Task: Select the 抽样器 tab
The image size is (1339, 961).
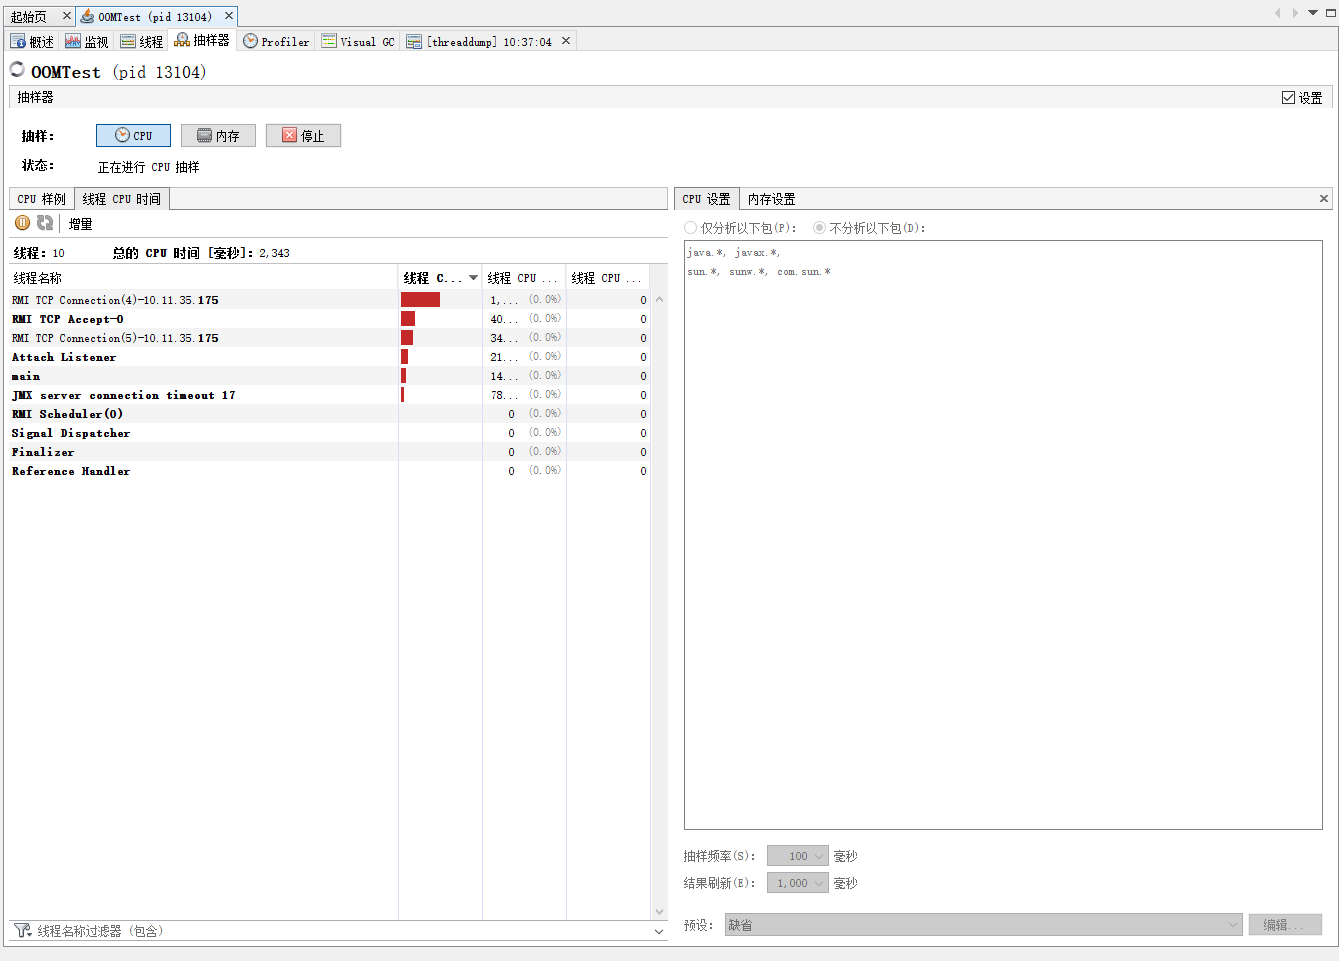Action: click(202, 40)
